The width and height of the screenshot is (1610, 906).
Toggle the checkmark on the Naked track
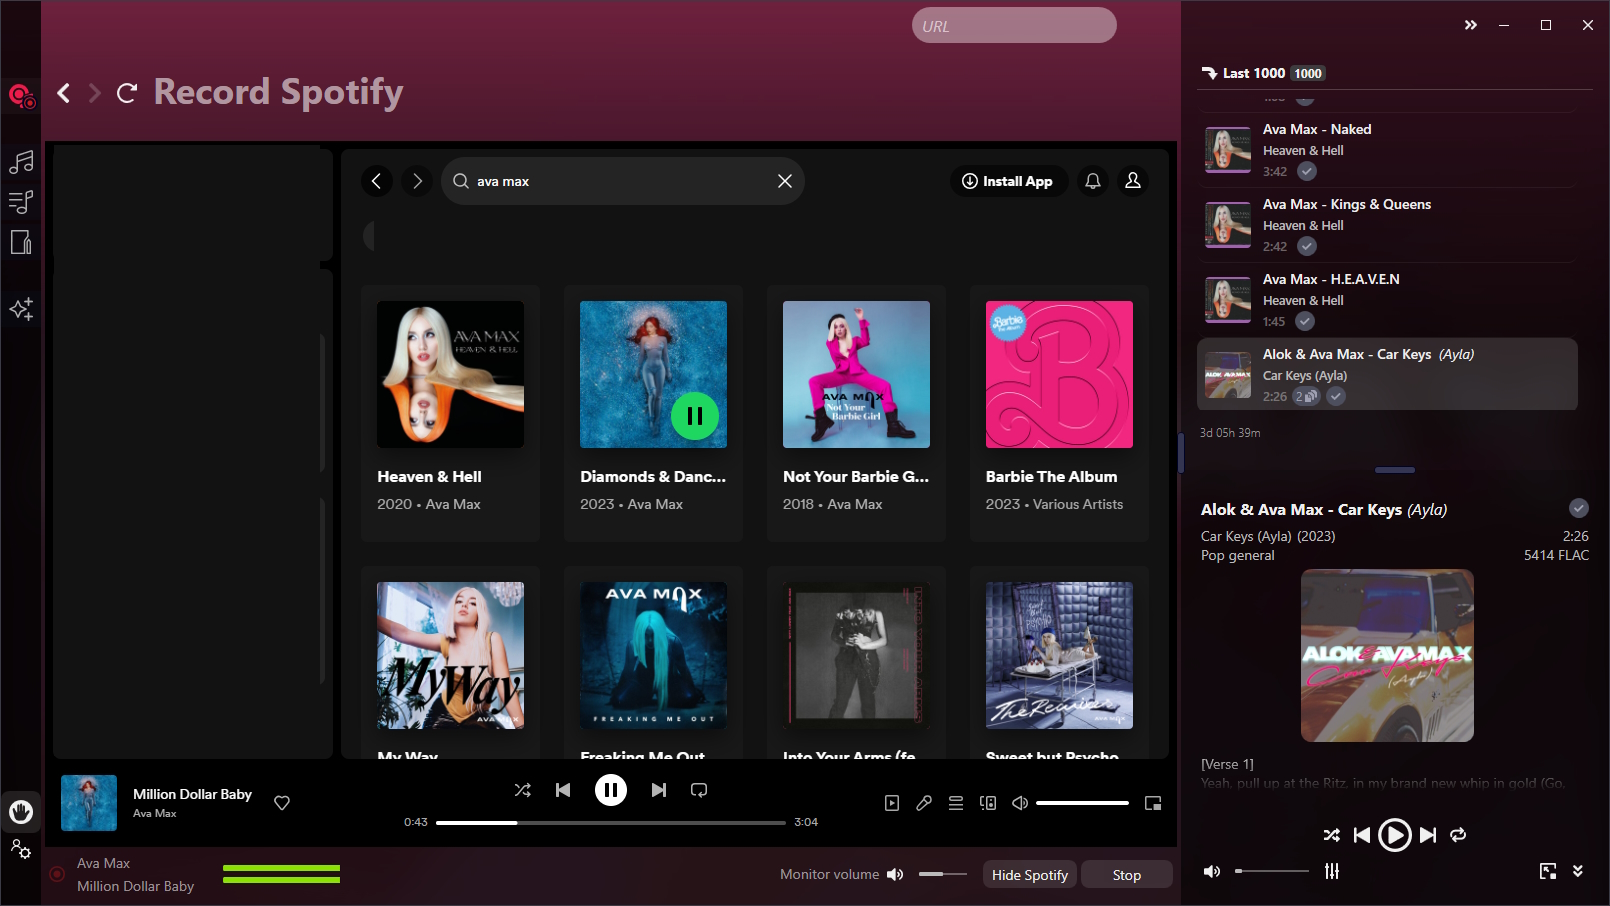(1307, 172)
